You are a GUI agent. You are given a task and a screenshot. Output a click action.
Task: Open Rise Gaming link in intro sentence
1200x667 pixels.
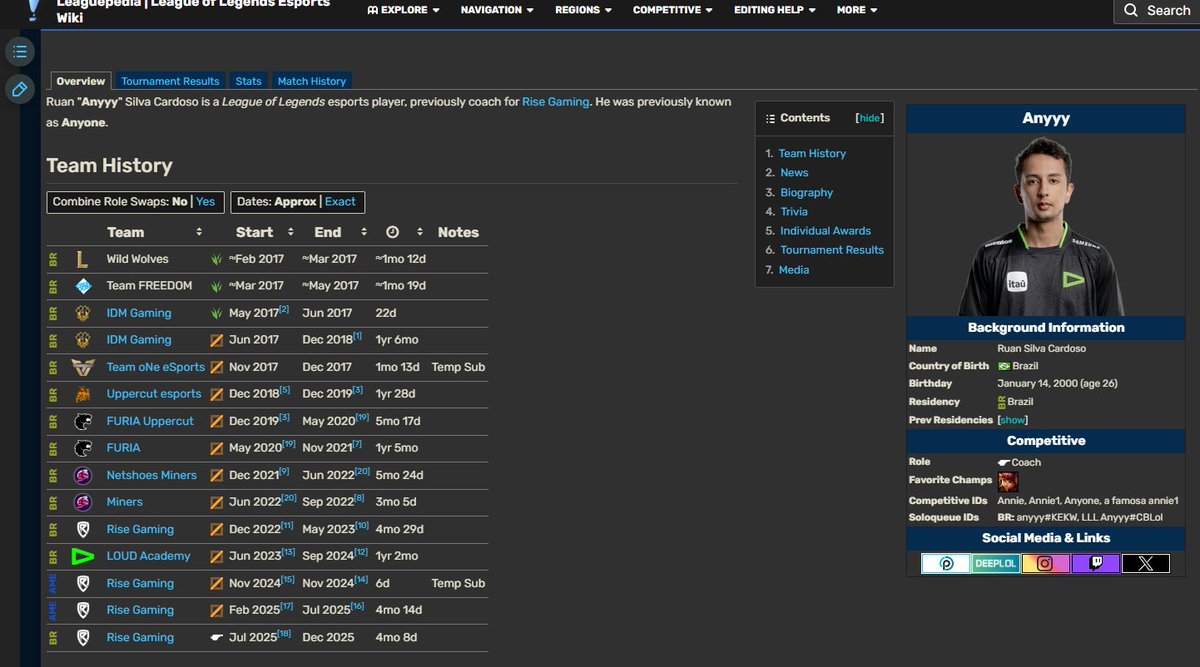556,102
